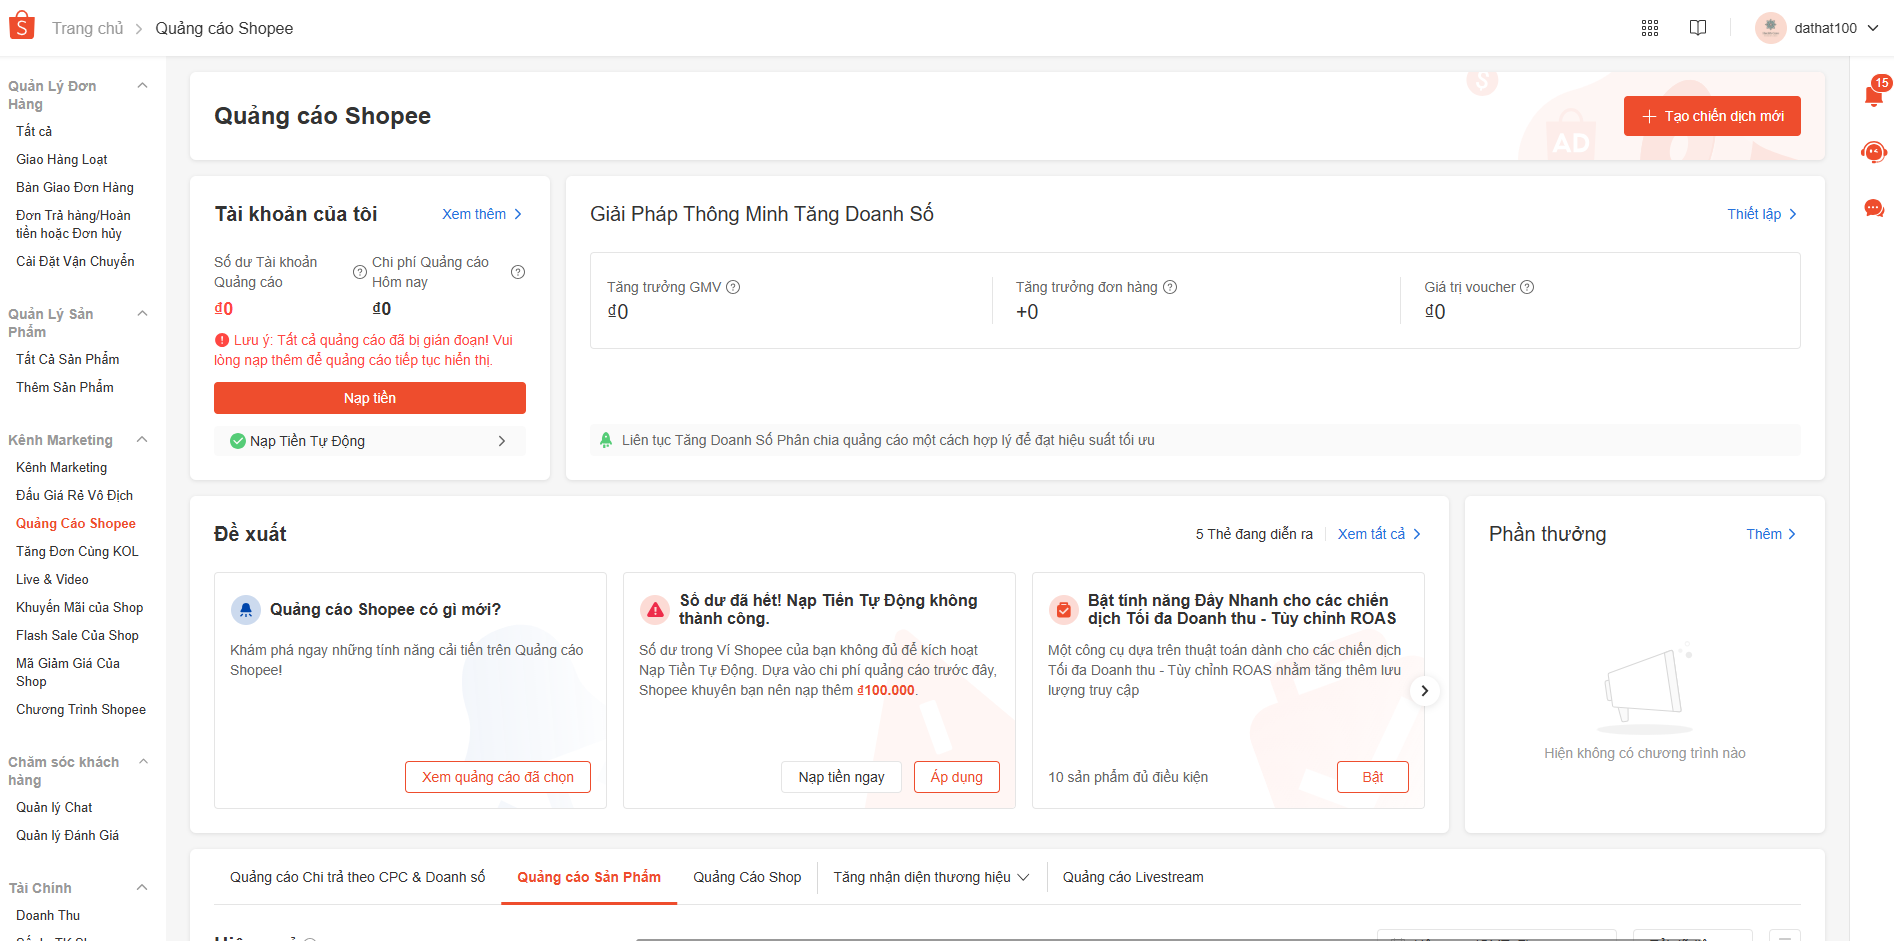Open the apps grid menu icon
Screen dimensions: 1894x941
click(1650, 28)
